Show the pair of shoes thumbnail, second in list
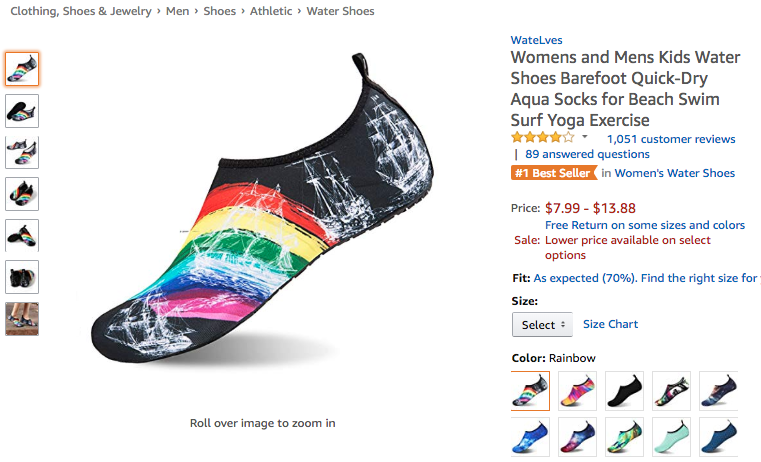This screenshot has width=761, height=462. 22,110
